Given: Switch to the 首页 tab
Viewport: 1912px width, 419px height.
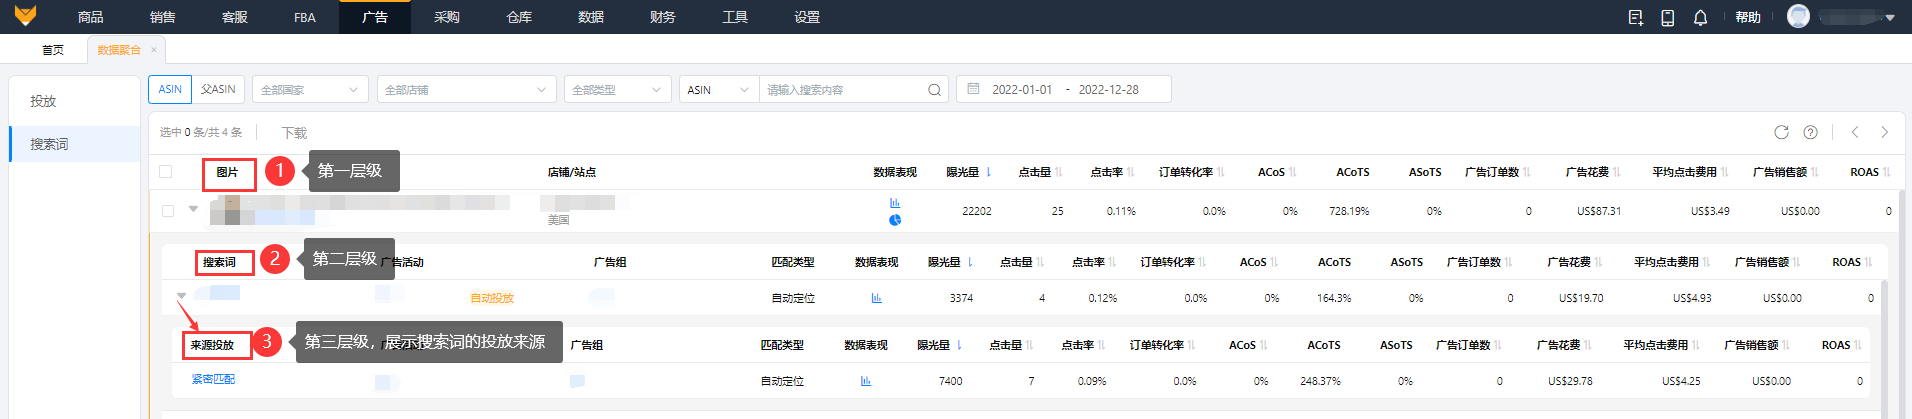Looking at the screenshot, I should (53, 50).
